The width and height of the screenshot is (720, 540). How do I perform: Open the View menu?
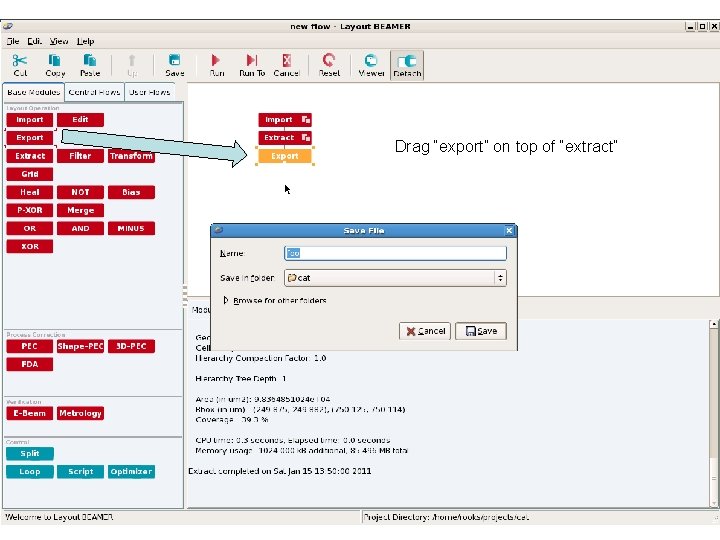(59, 41)
